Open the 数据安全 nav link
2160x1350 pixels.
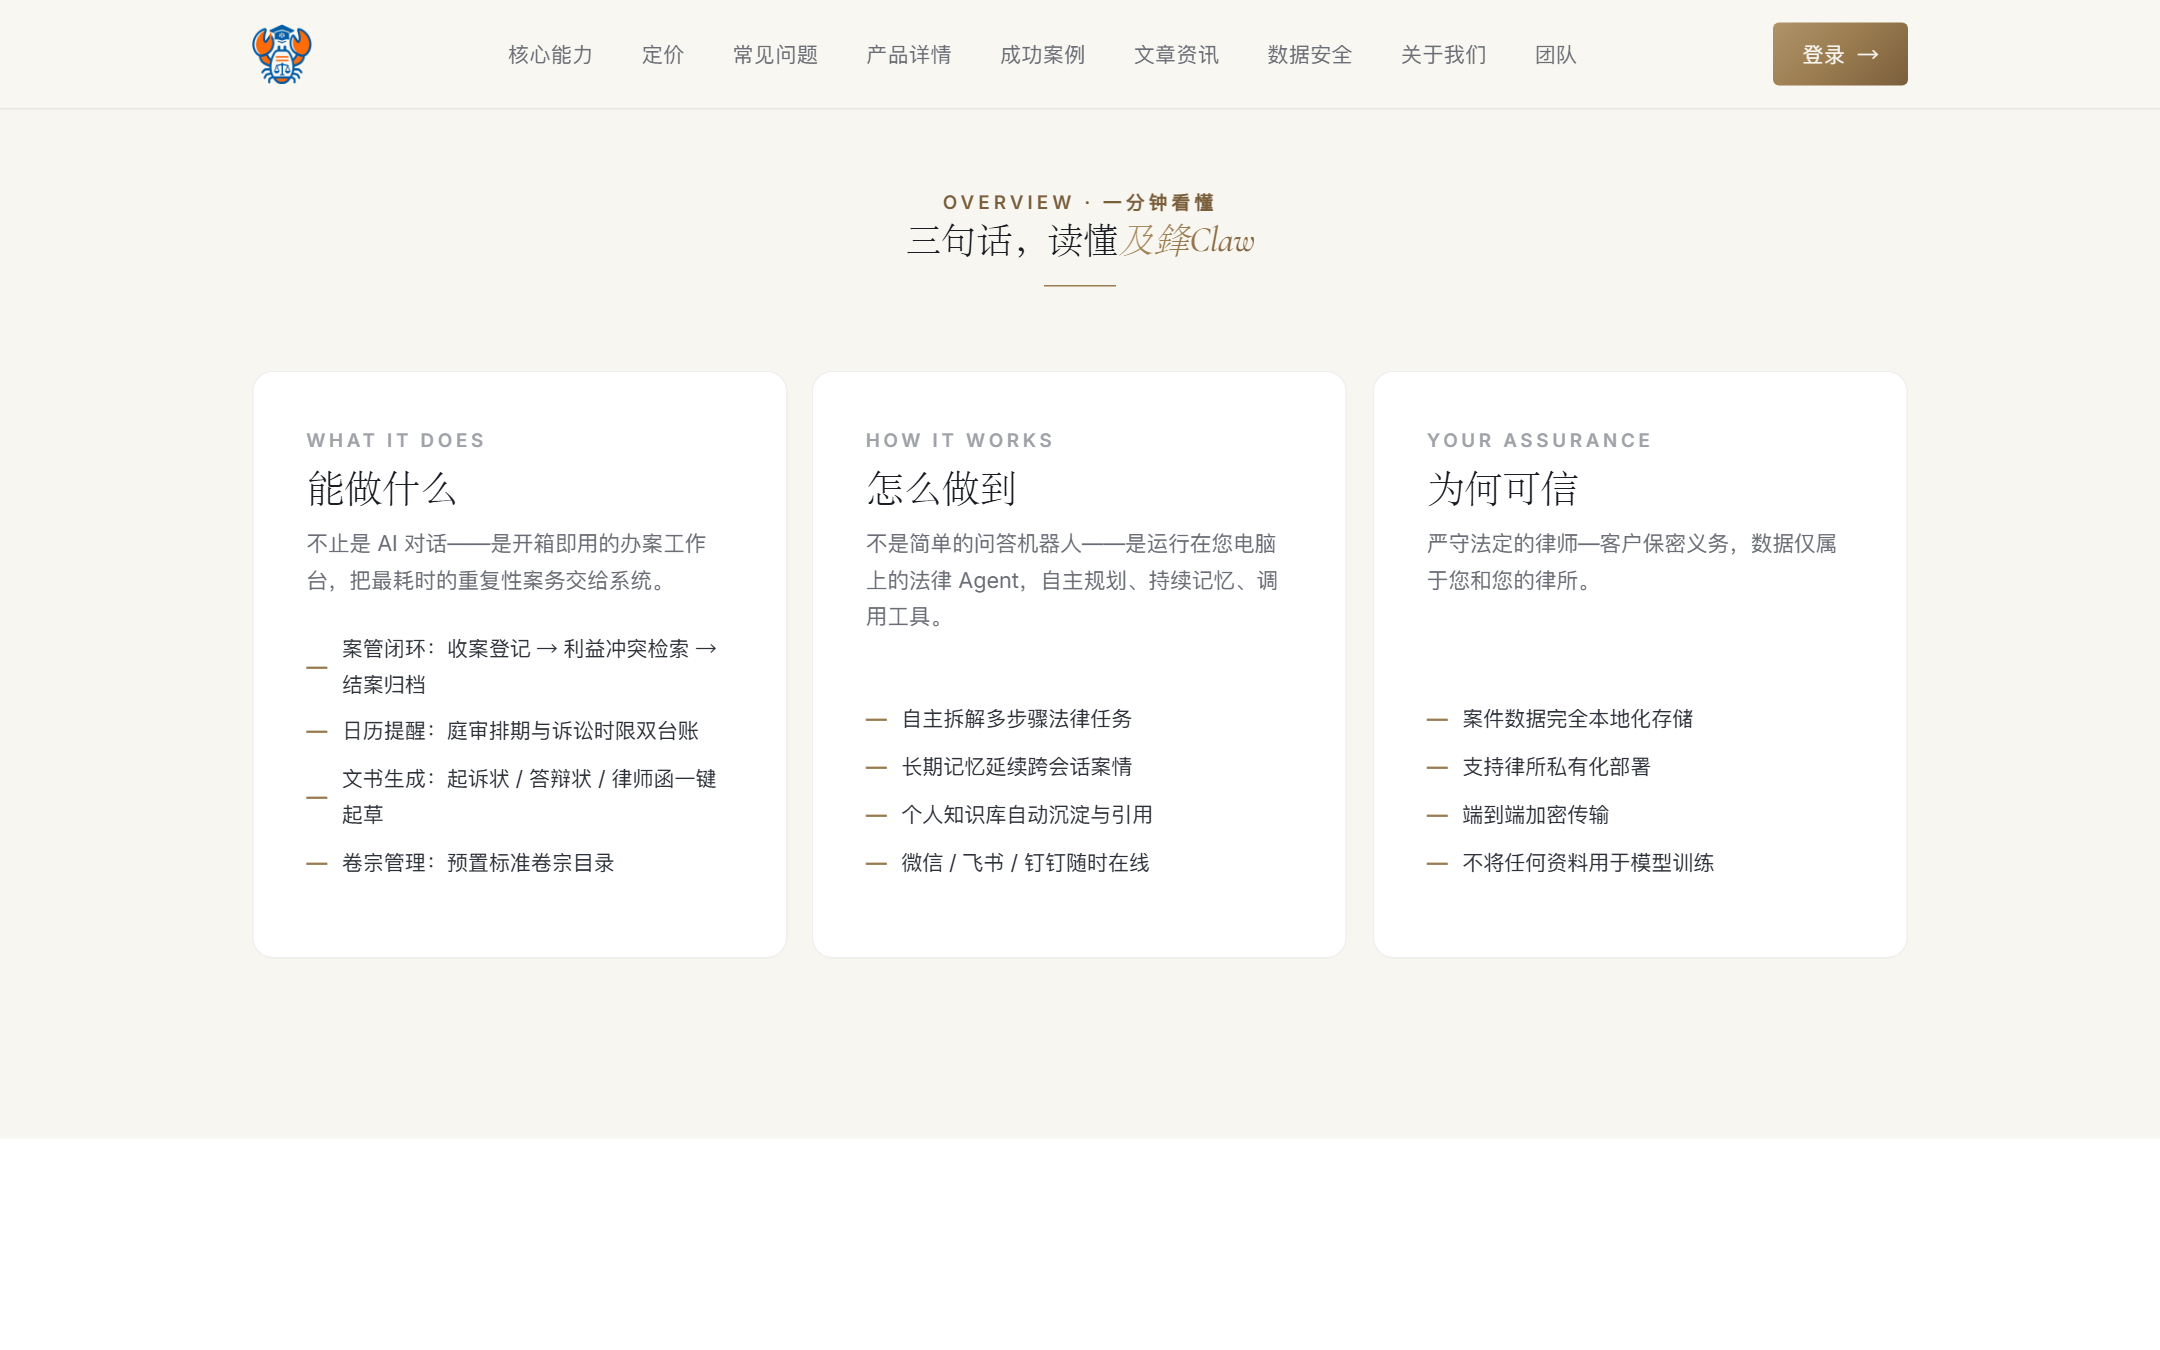[x=1309, y=55]
